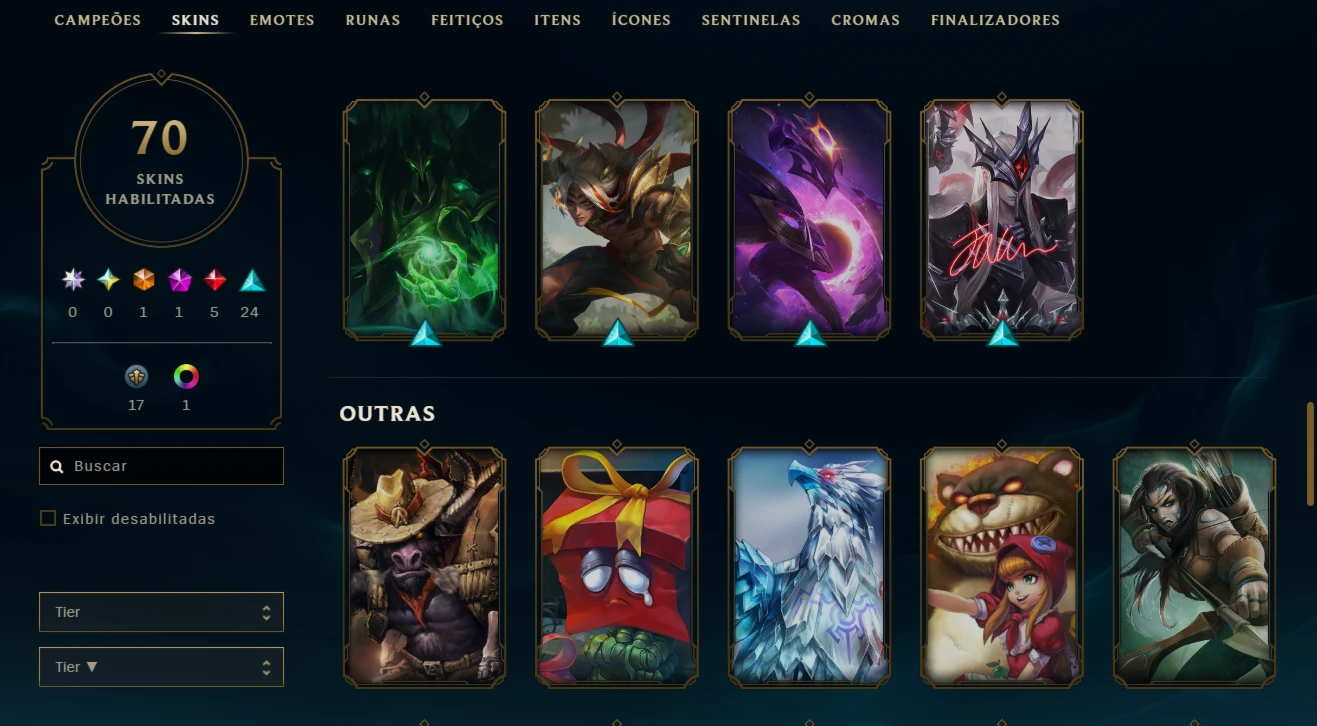Screen dimensions: 1317x726
Task: Click the legacy crest icon showing 17
Action: [x=136, y=377]
